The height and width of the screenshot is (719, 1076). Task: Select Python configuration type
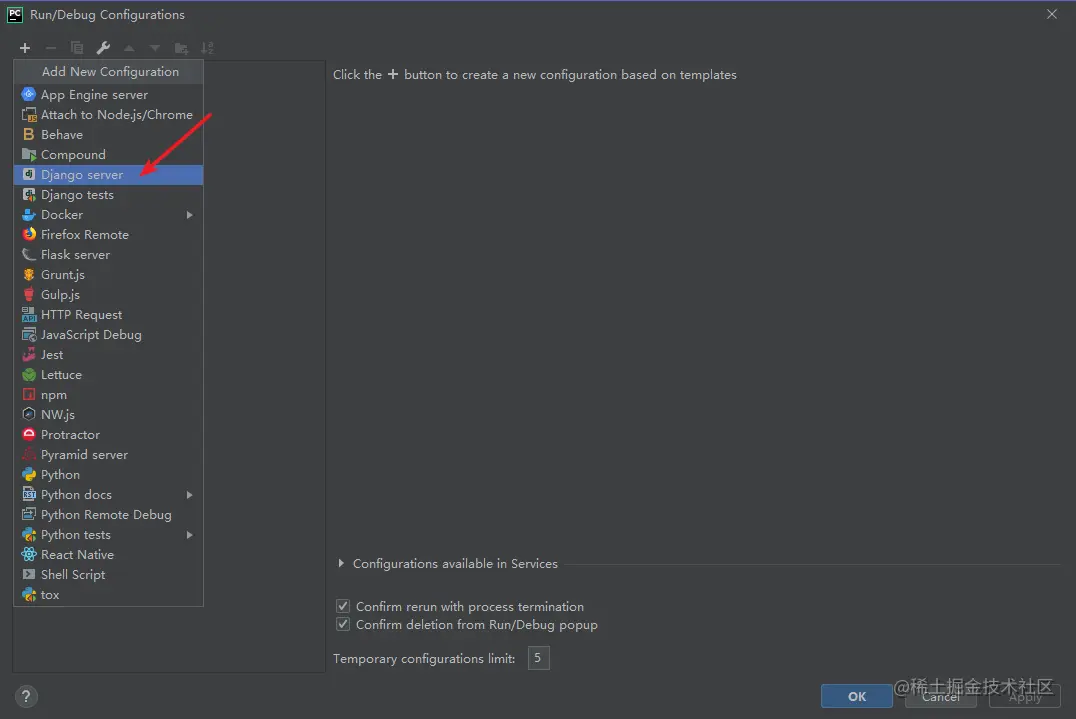pos(108,475)
